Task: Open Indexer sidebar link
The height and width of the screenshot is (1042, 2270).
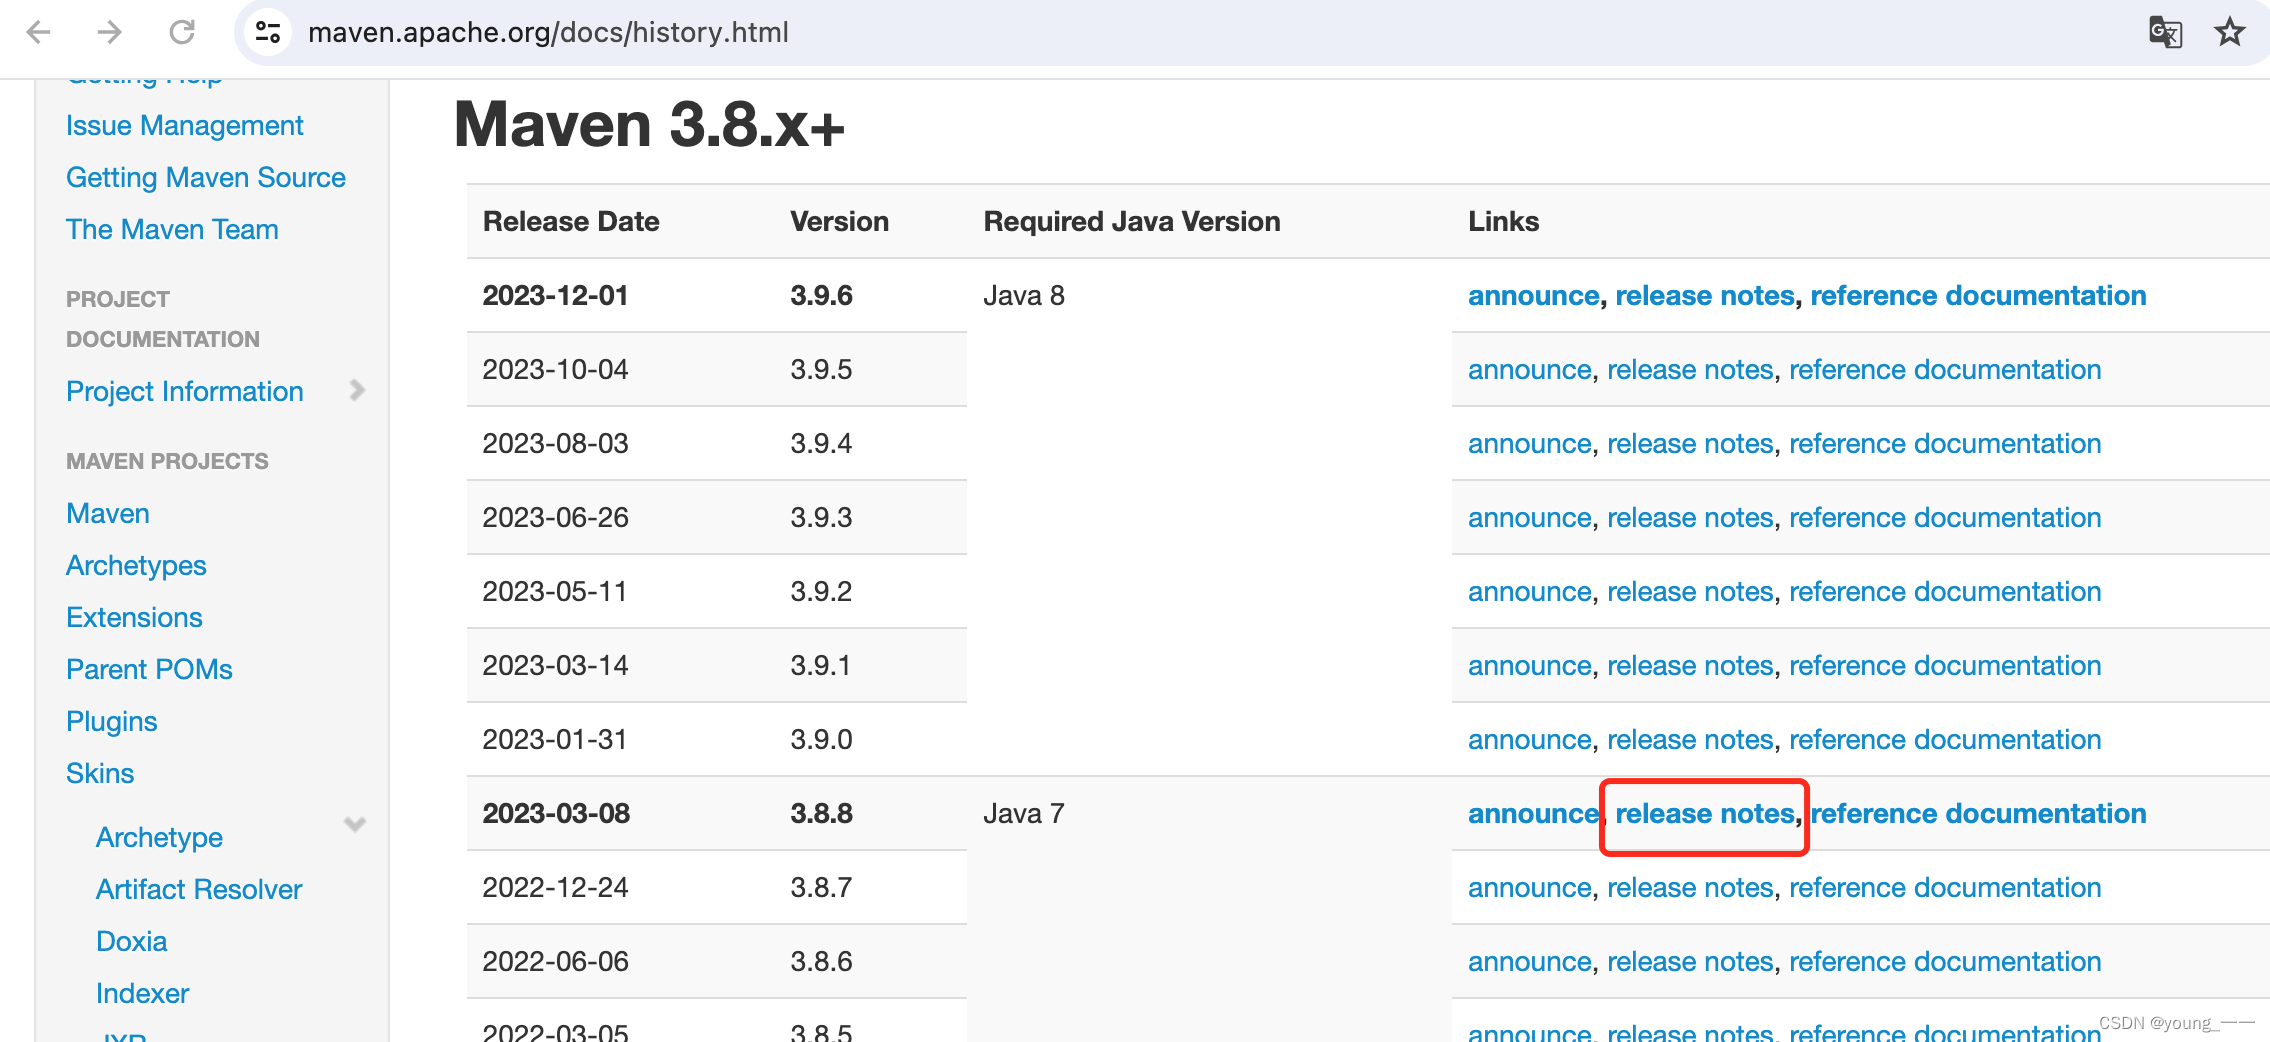Action: tap(142, 993)
